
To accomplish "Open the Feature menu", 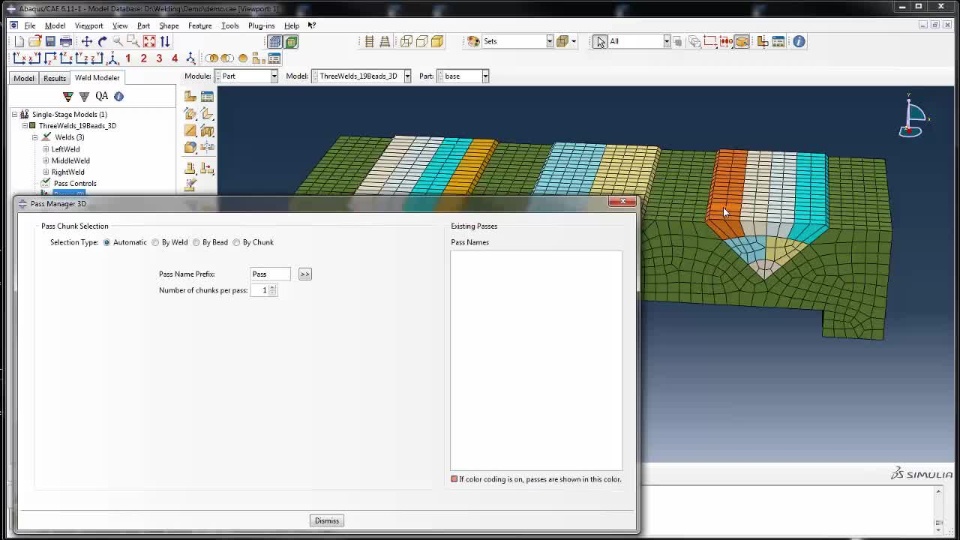I will (x=200, y=26).
